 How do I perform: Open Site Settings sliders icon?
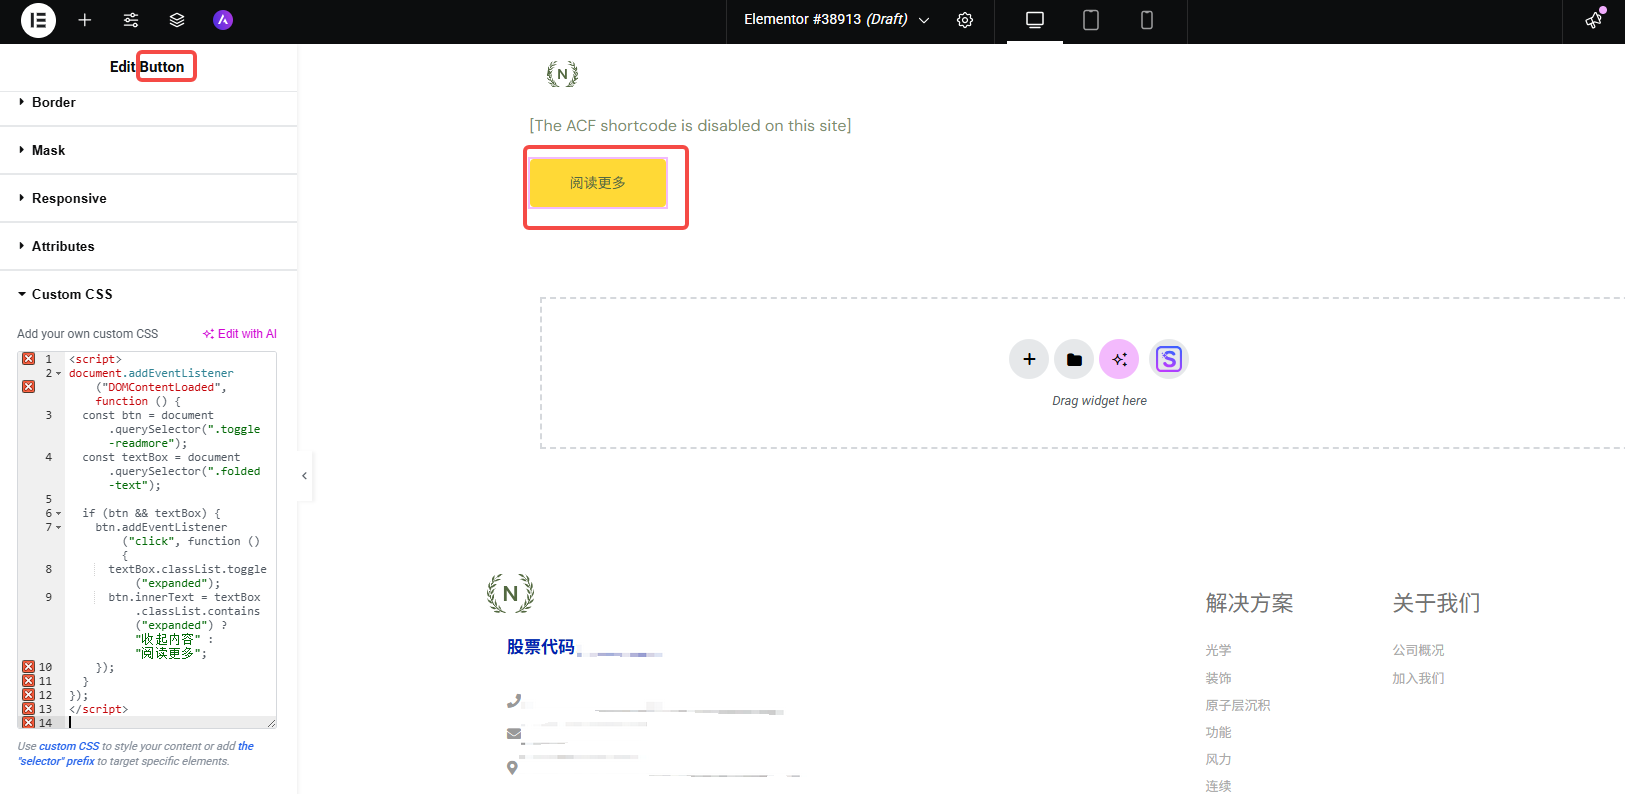pos(131,20)
